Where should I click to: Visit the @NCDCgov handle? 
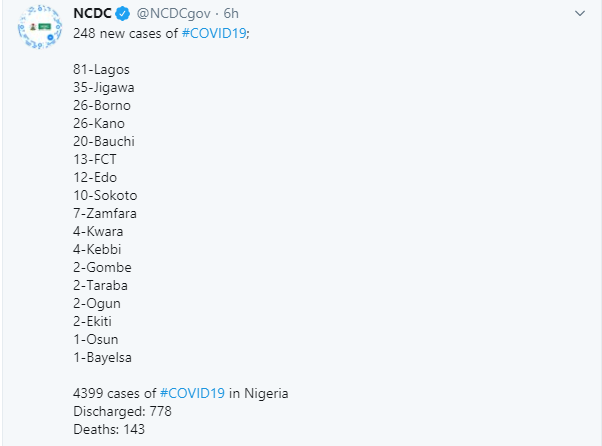(x=174, y=13)
